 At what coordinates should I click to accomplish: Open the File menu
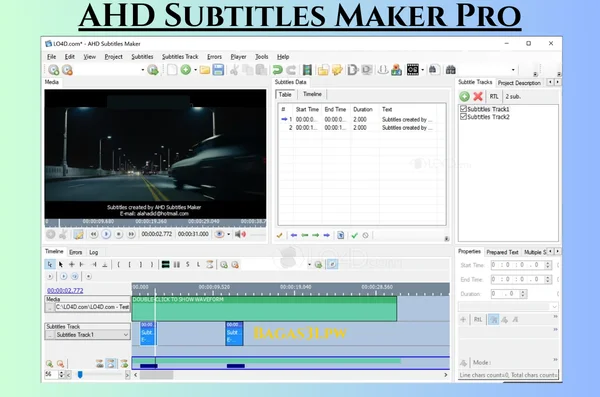pyautogui.click(x=52, y=57)
